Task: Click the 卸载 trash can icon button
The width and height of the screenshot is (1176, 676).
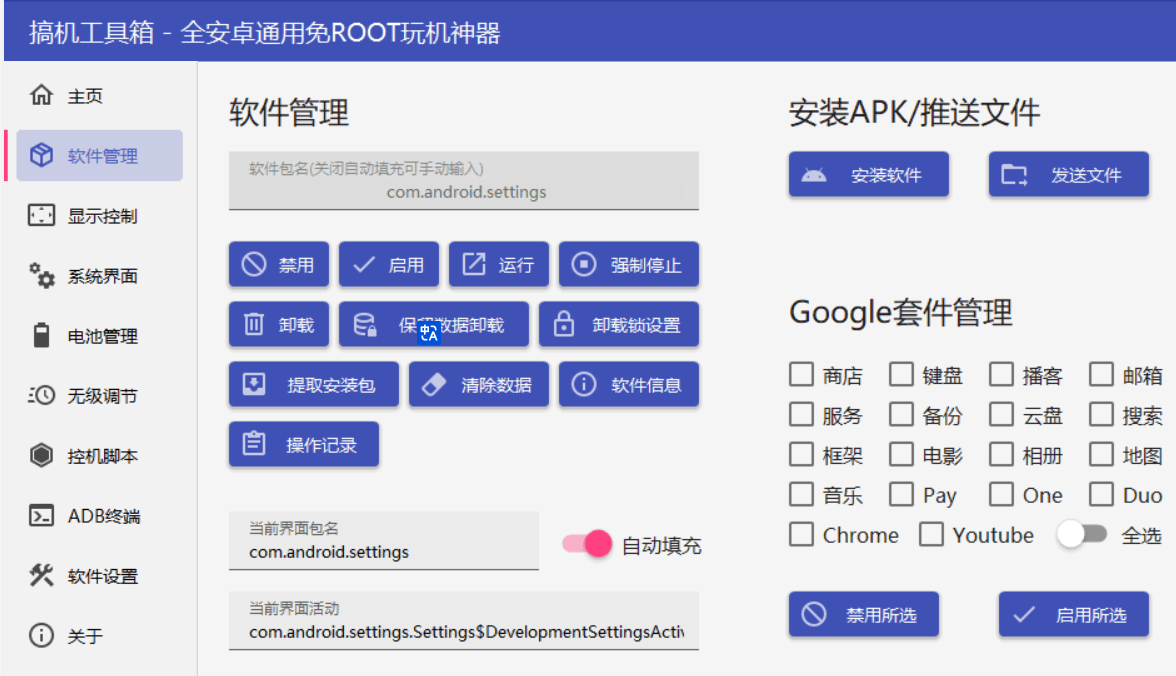Action: [x=254, y=325]
